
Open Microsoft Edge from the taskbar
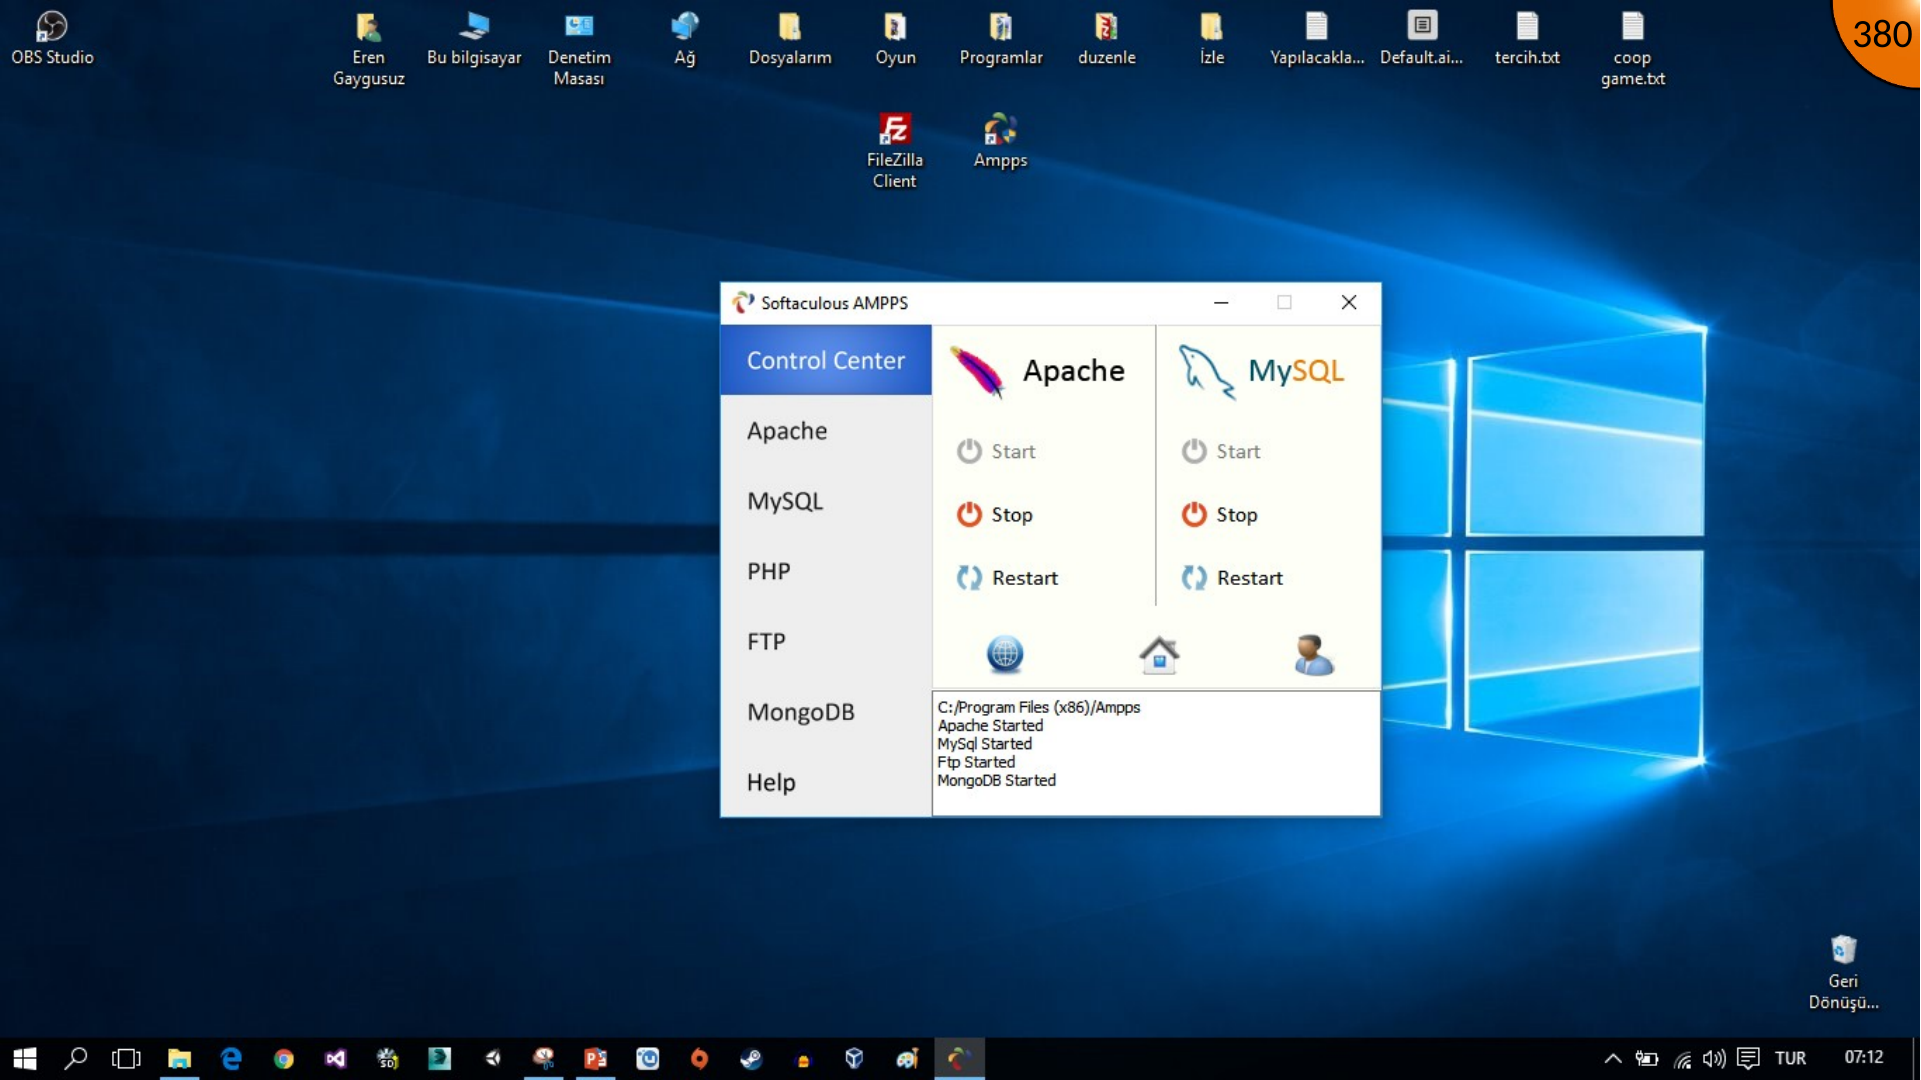click(231, 1058)
